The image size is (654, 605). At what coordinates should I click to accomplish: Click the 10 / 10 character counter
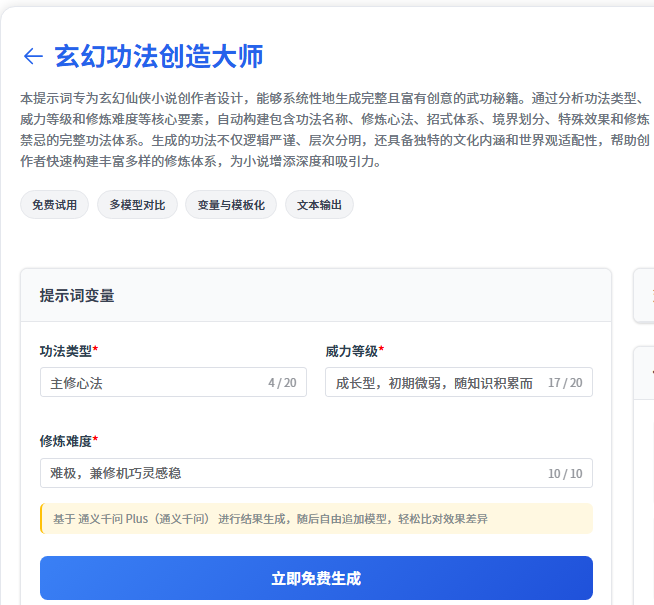(x=565, y=473)
